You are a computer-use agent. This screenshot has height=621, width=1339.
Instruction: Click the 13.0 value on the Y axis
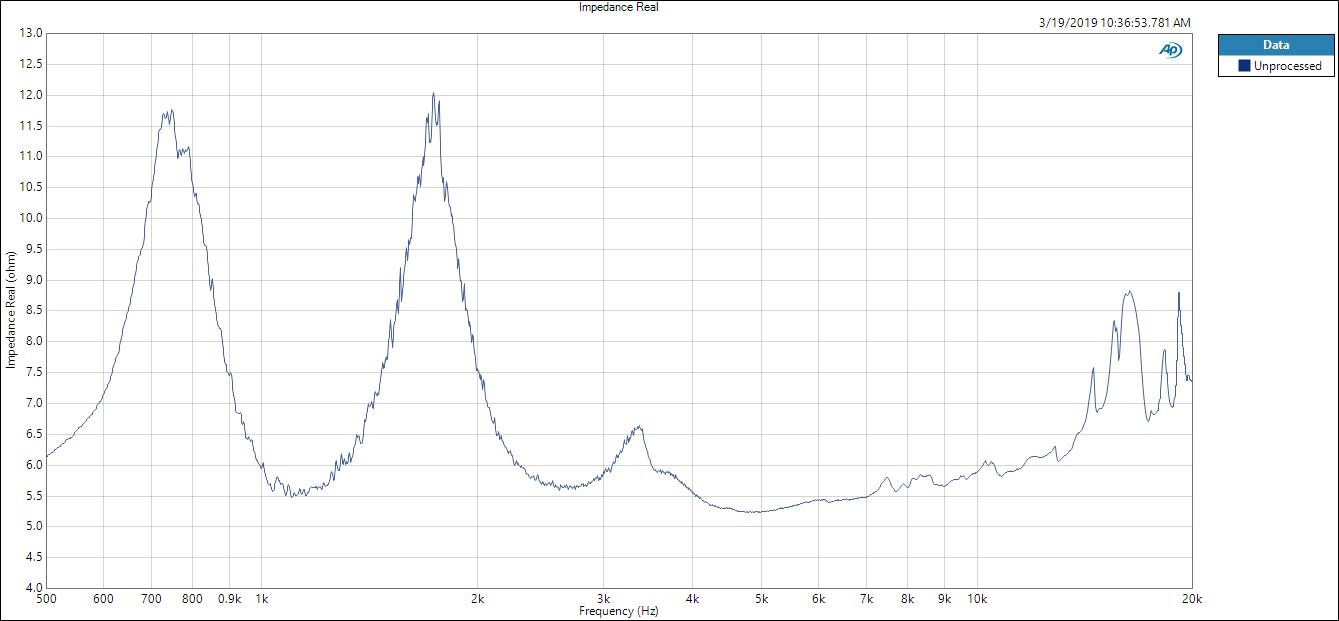31,33
